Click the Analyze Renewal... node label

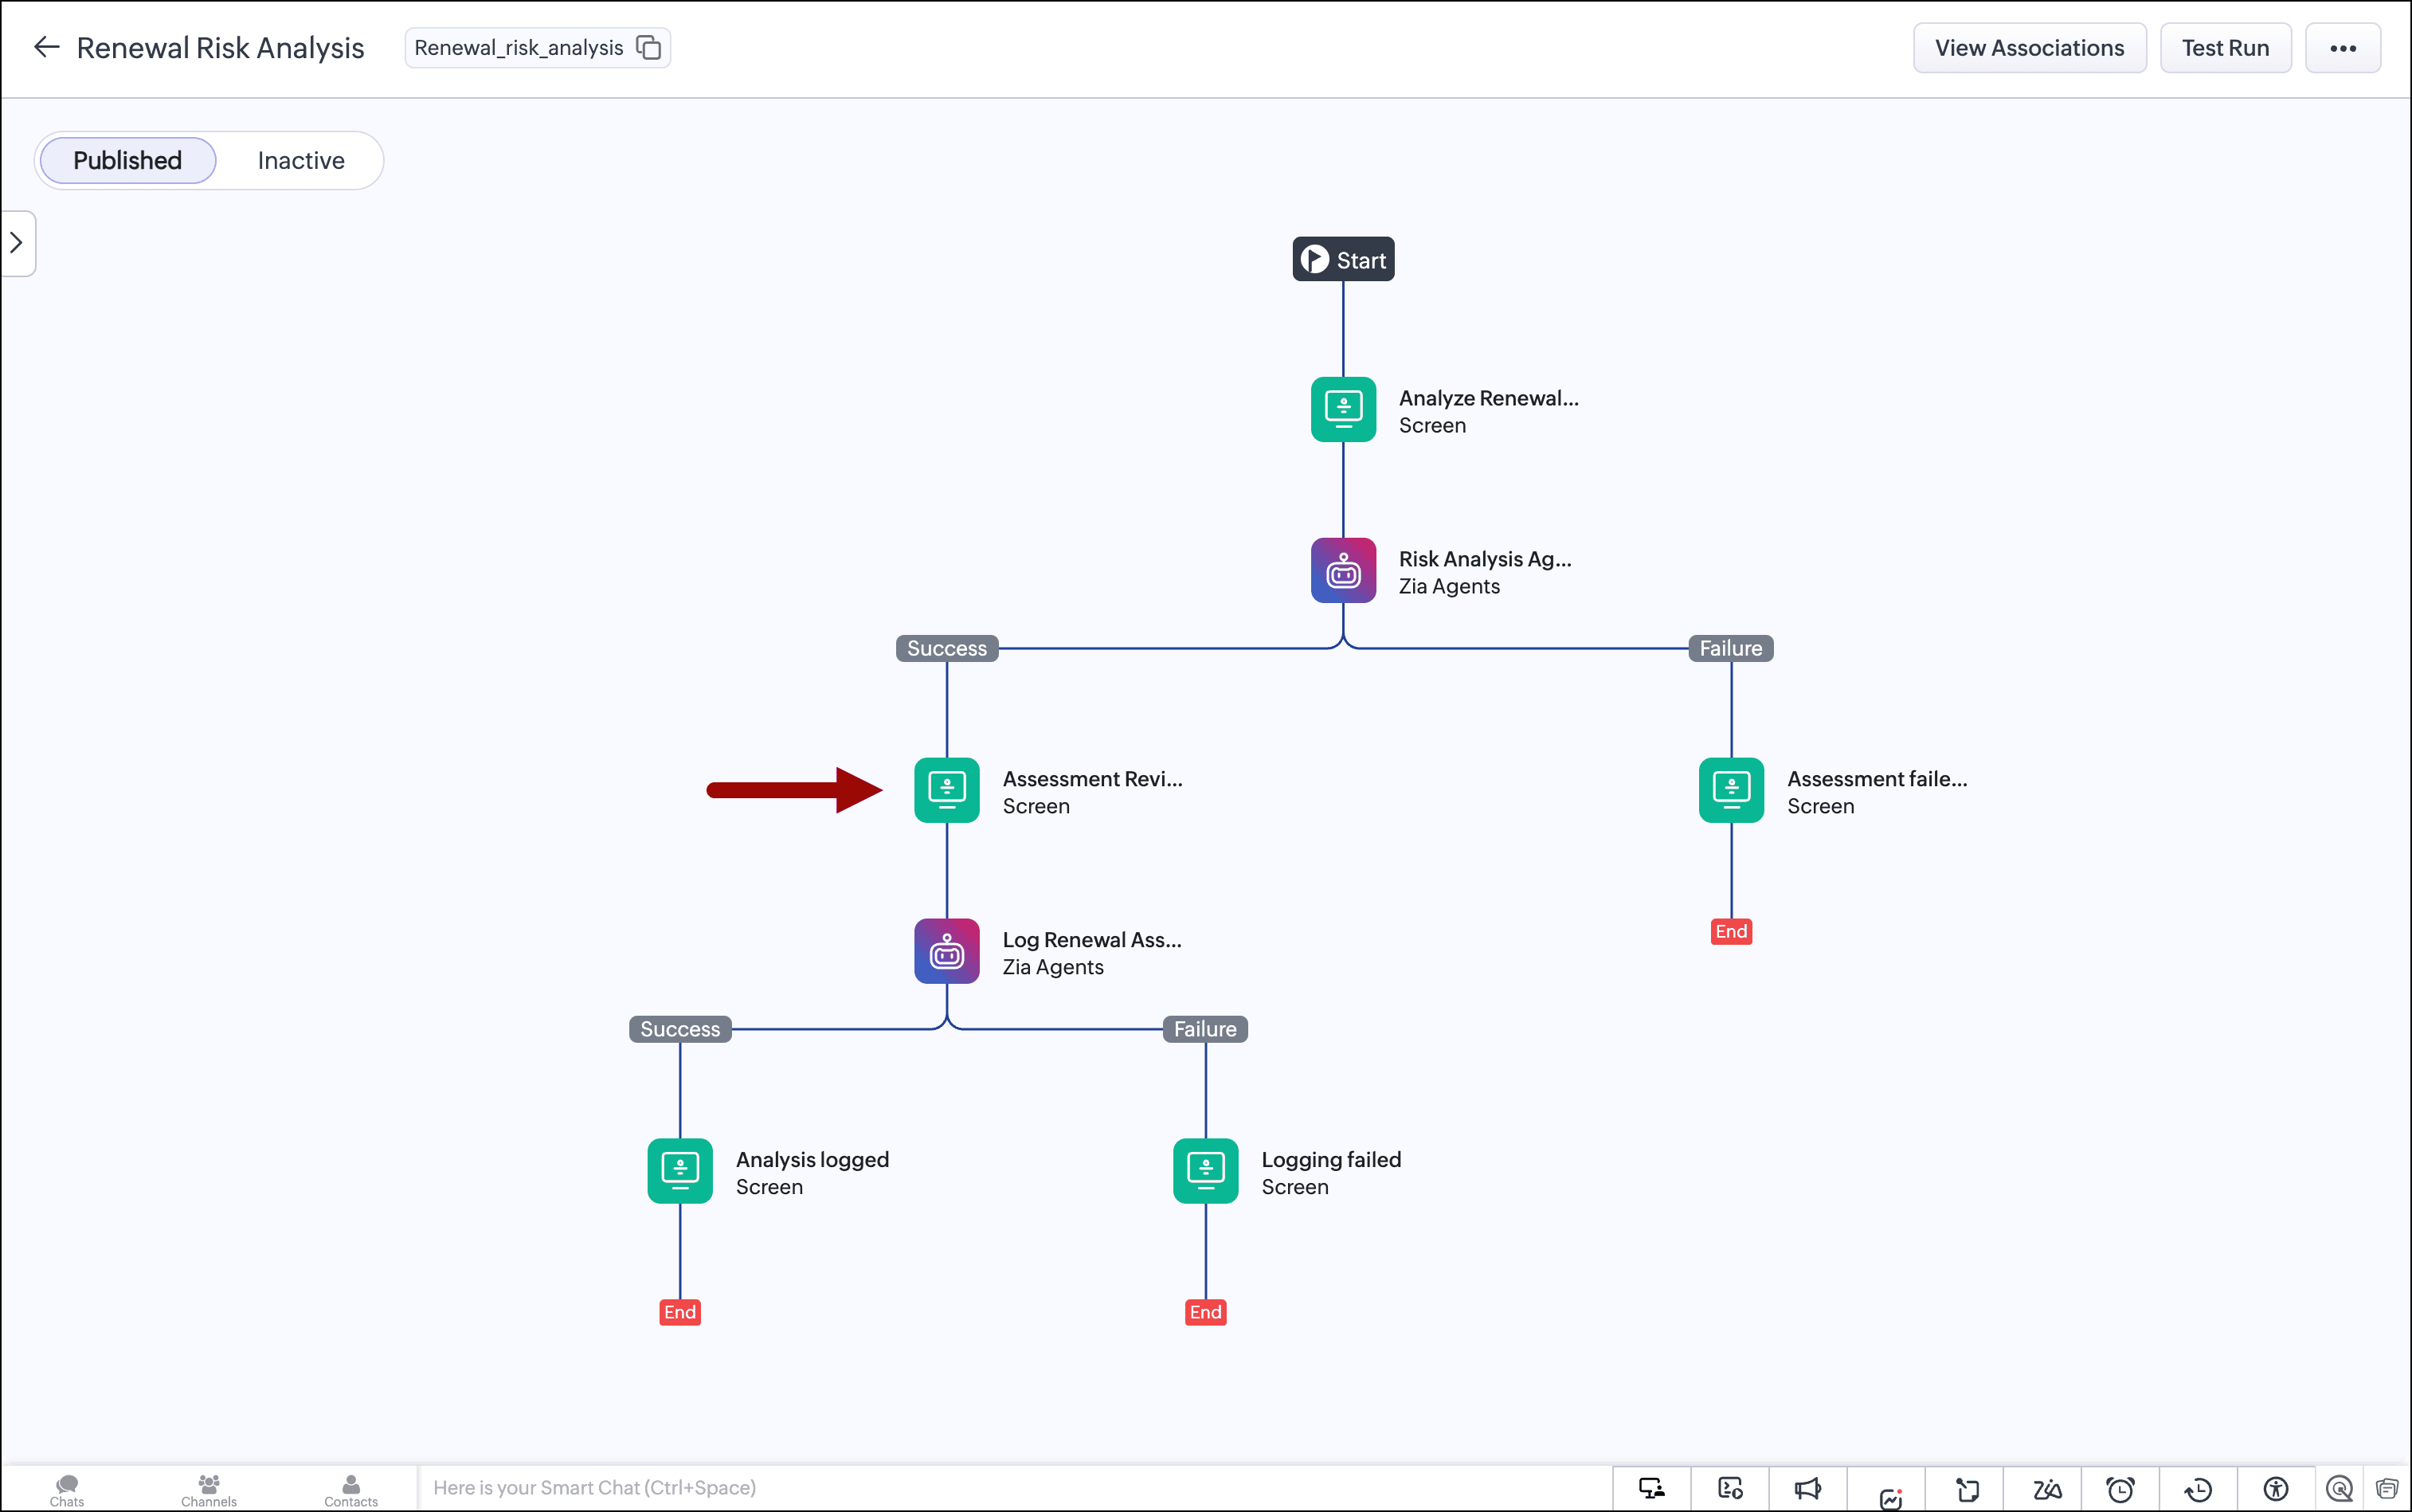[1488, 398]
